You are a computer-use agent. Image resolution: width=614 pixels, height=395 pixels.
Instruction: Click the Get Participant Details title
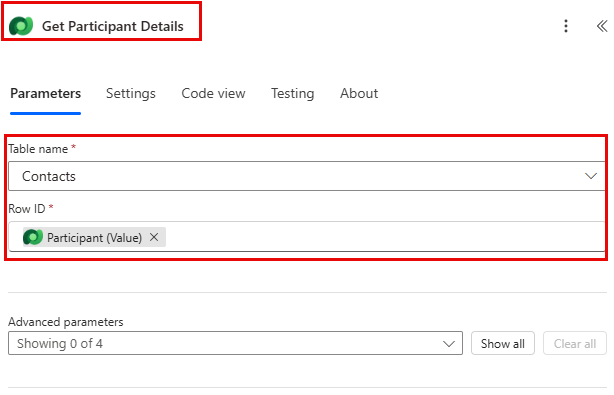[113, 26]
